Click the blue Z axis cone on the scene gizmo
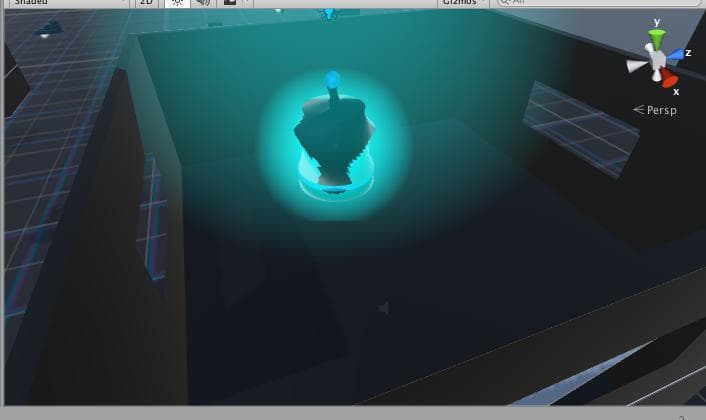706x420 pixels. point(675,55)
